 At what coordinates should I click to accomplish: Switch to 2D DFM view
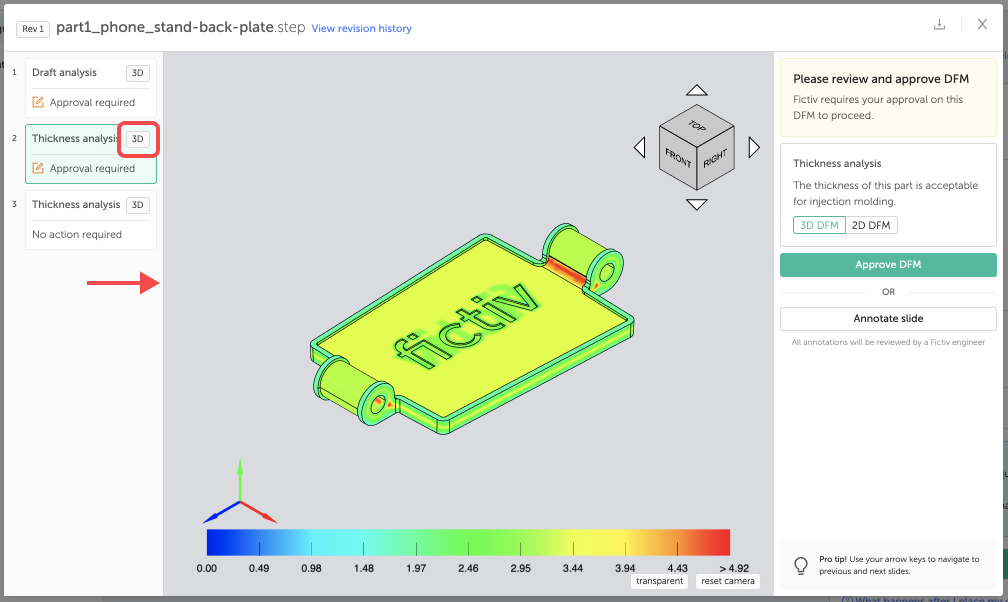[871, 225]
